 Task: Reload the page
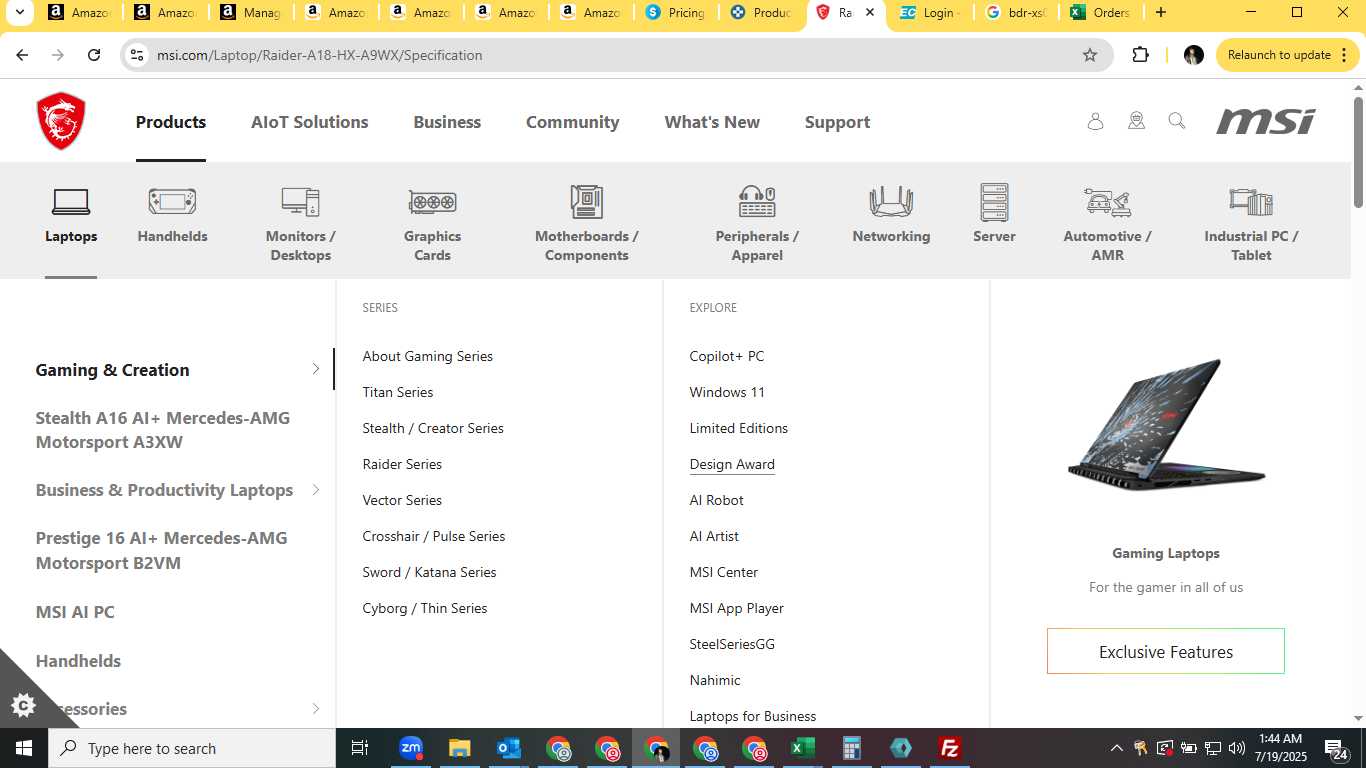[x=94, y=55]
